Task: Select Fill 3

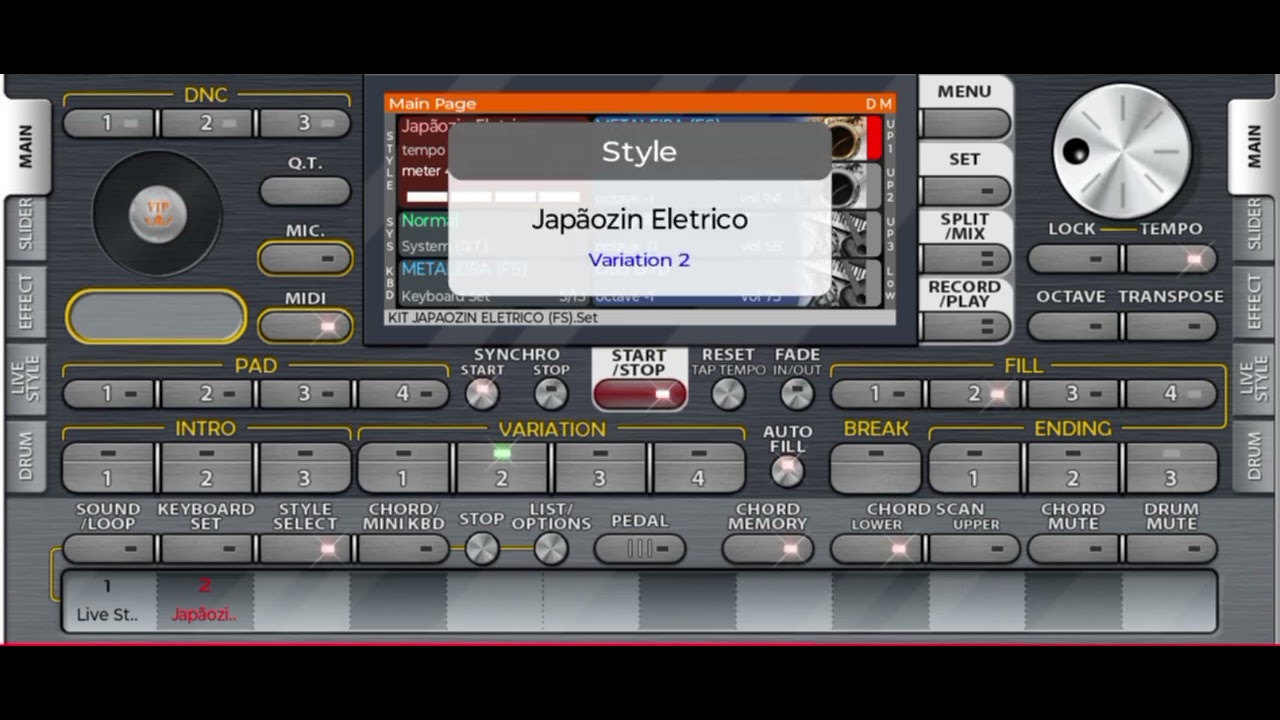Action: coord(1073,394)
